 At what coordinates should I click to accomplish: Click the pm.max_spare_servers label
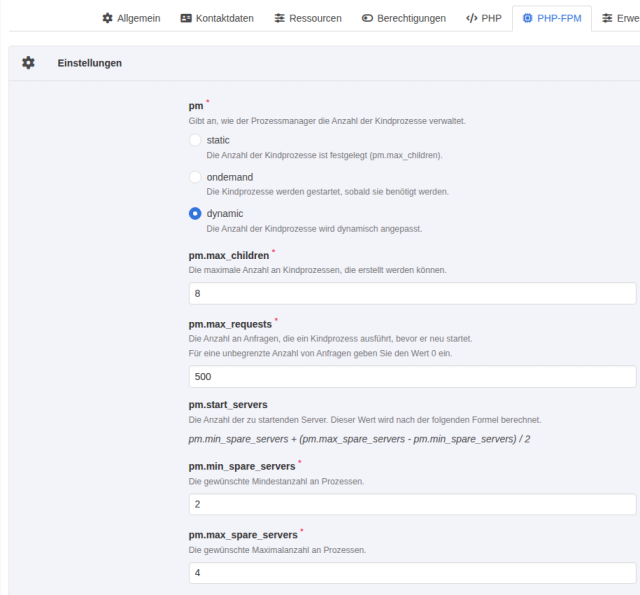point(243,535)
